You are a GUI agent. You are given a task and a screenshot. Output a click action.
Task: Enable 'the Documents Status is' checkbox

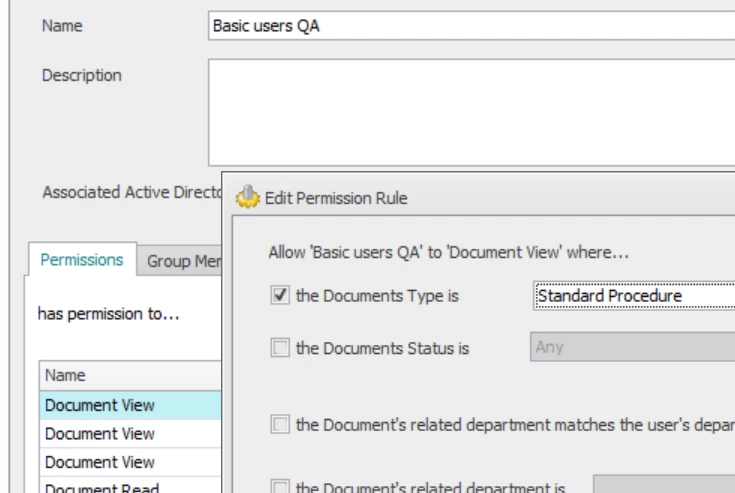280,349
